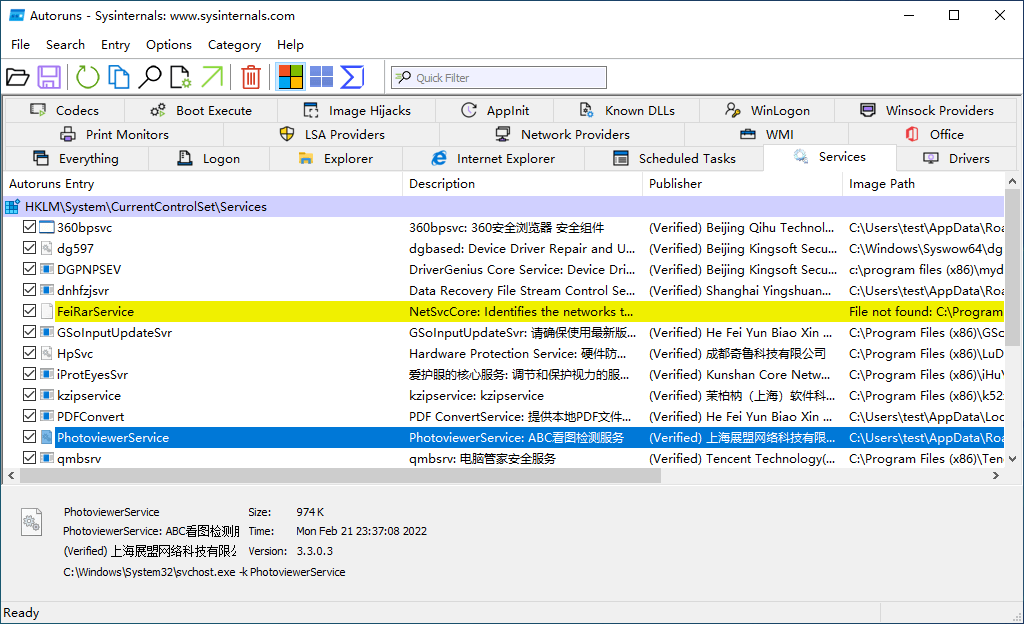The width and height of the screenshot is (1024, 624).
Task: Click the Tencent Technology publisher cell
Action: click(742, 459)
